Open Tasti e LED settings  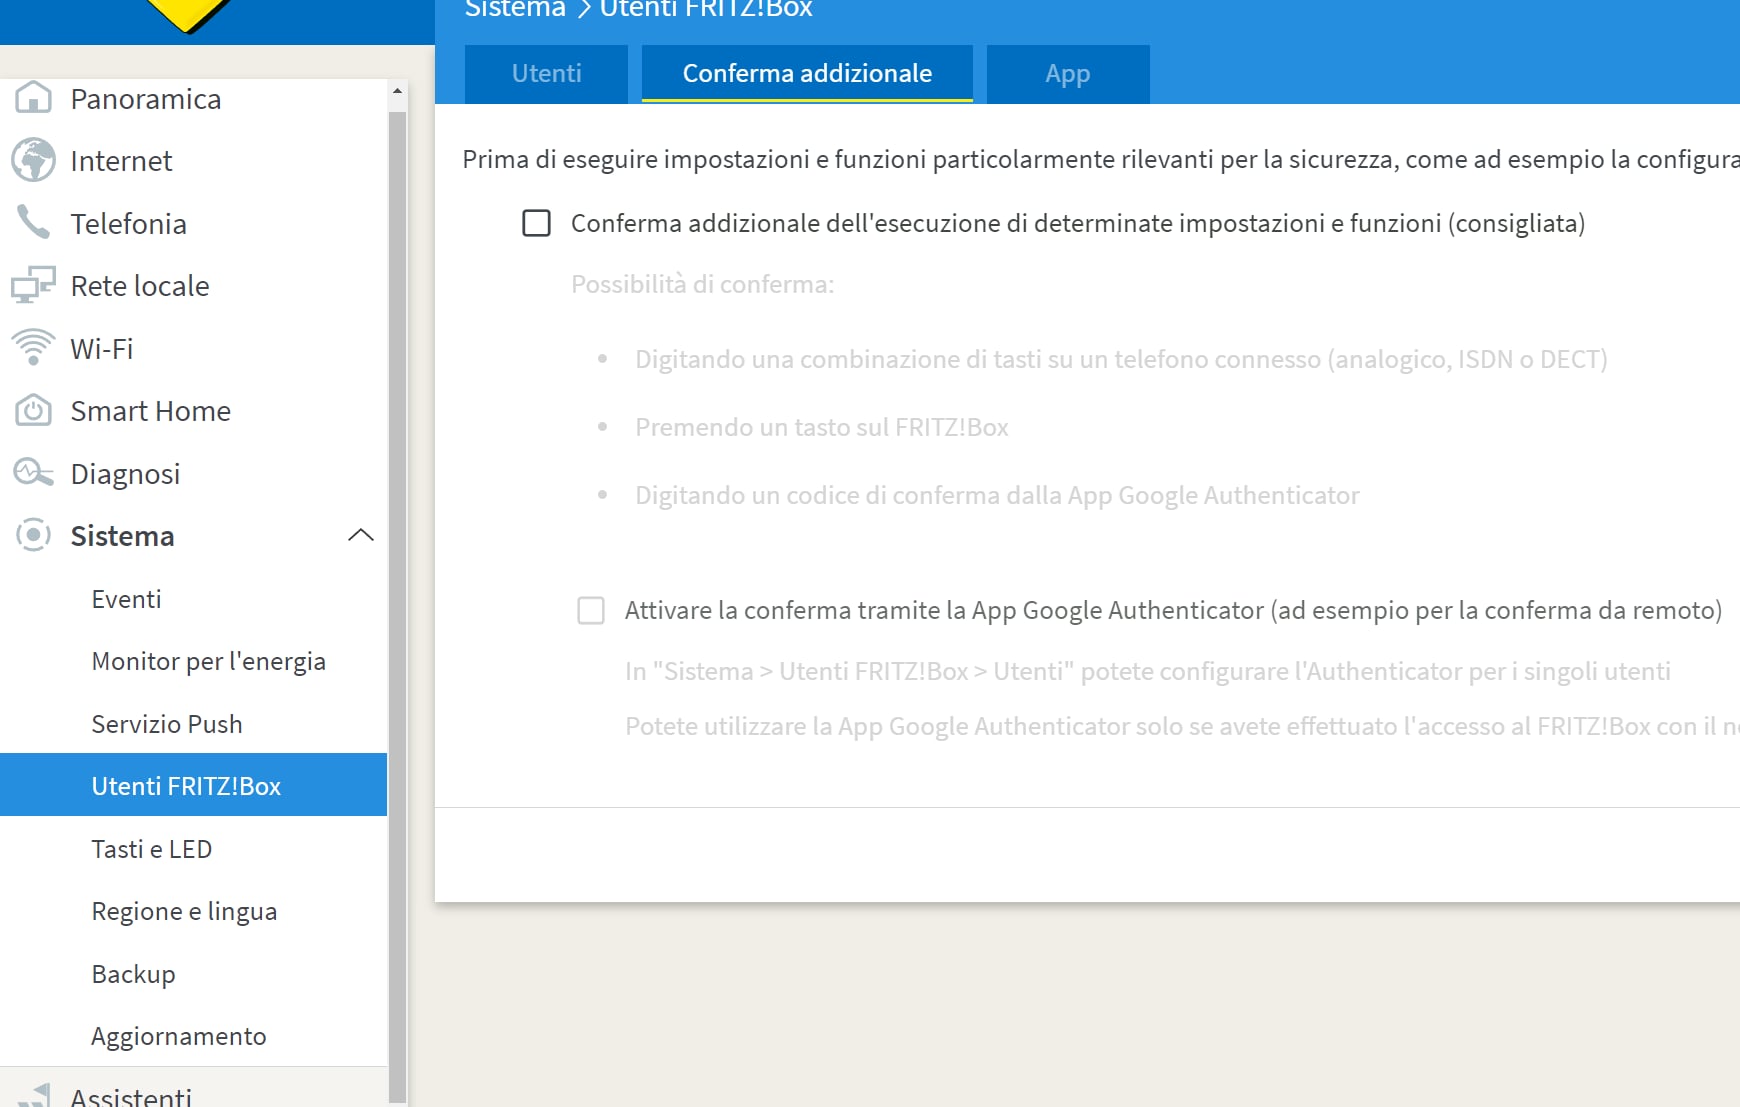151,849
